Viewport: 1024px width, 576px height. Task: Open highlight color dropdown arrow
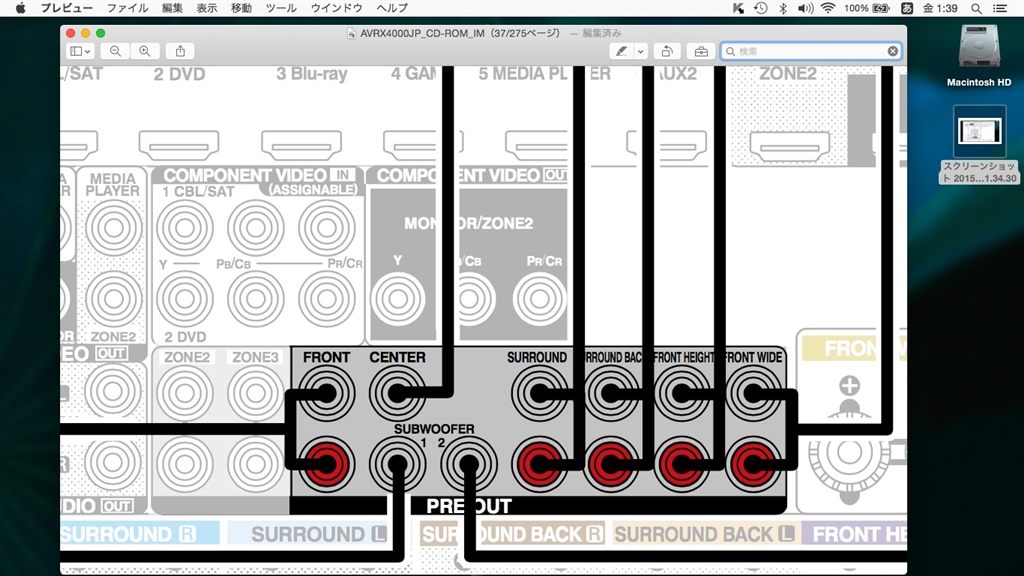641,51
